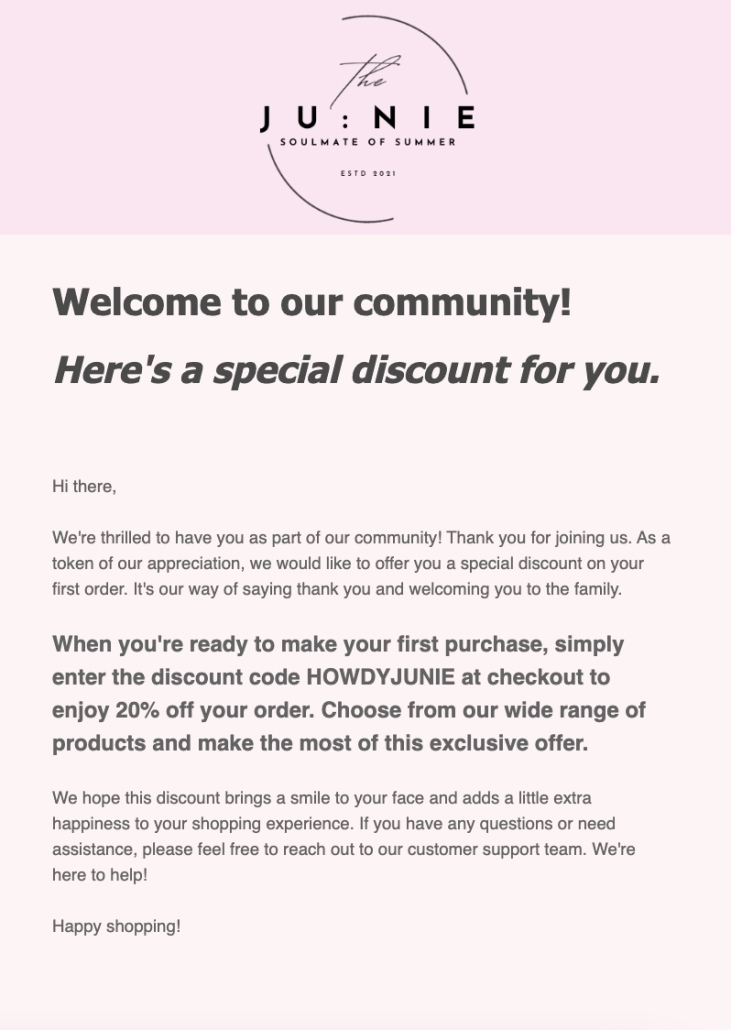Click the "ESTD 2021" text in the logo
731x1030 pixels.
coord(368,173)
